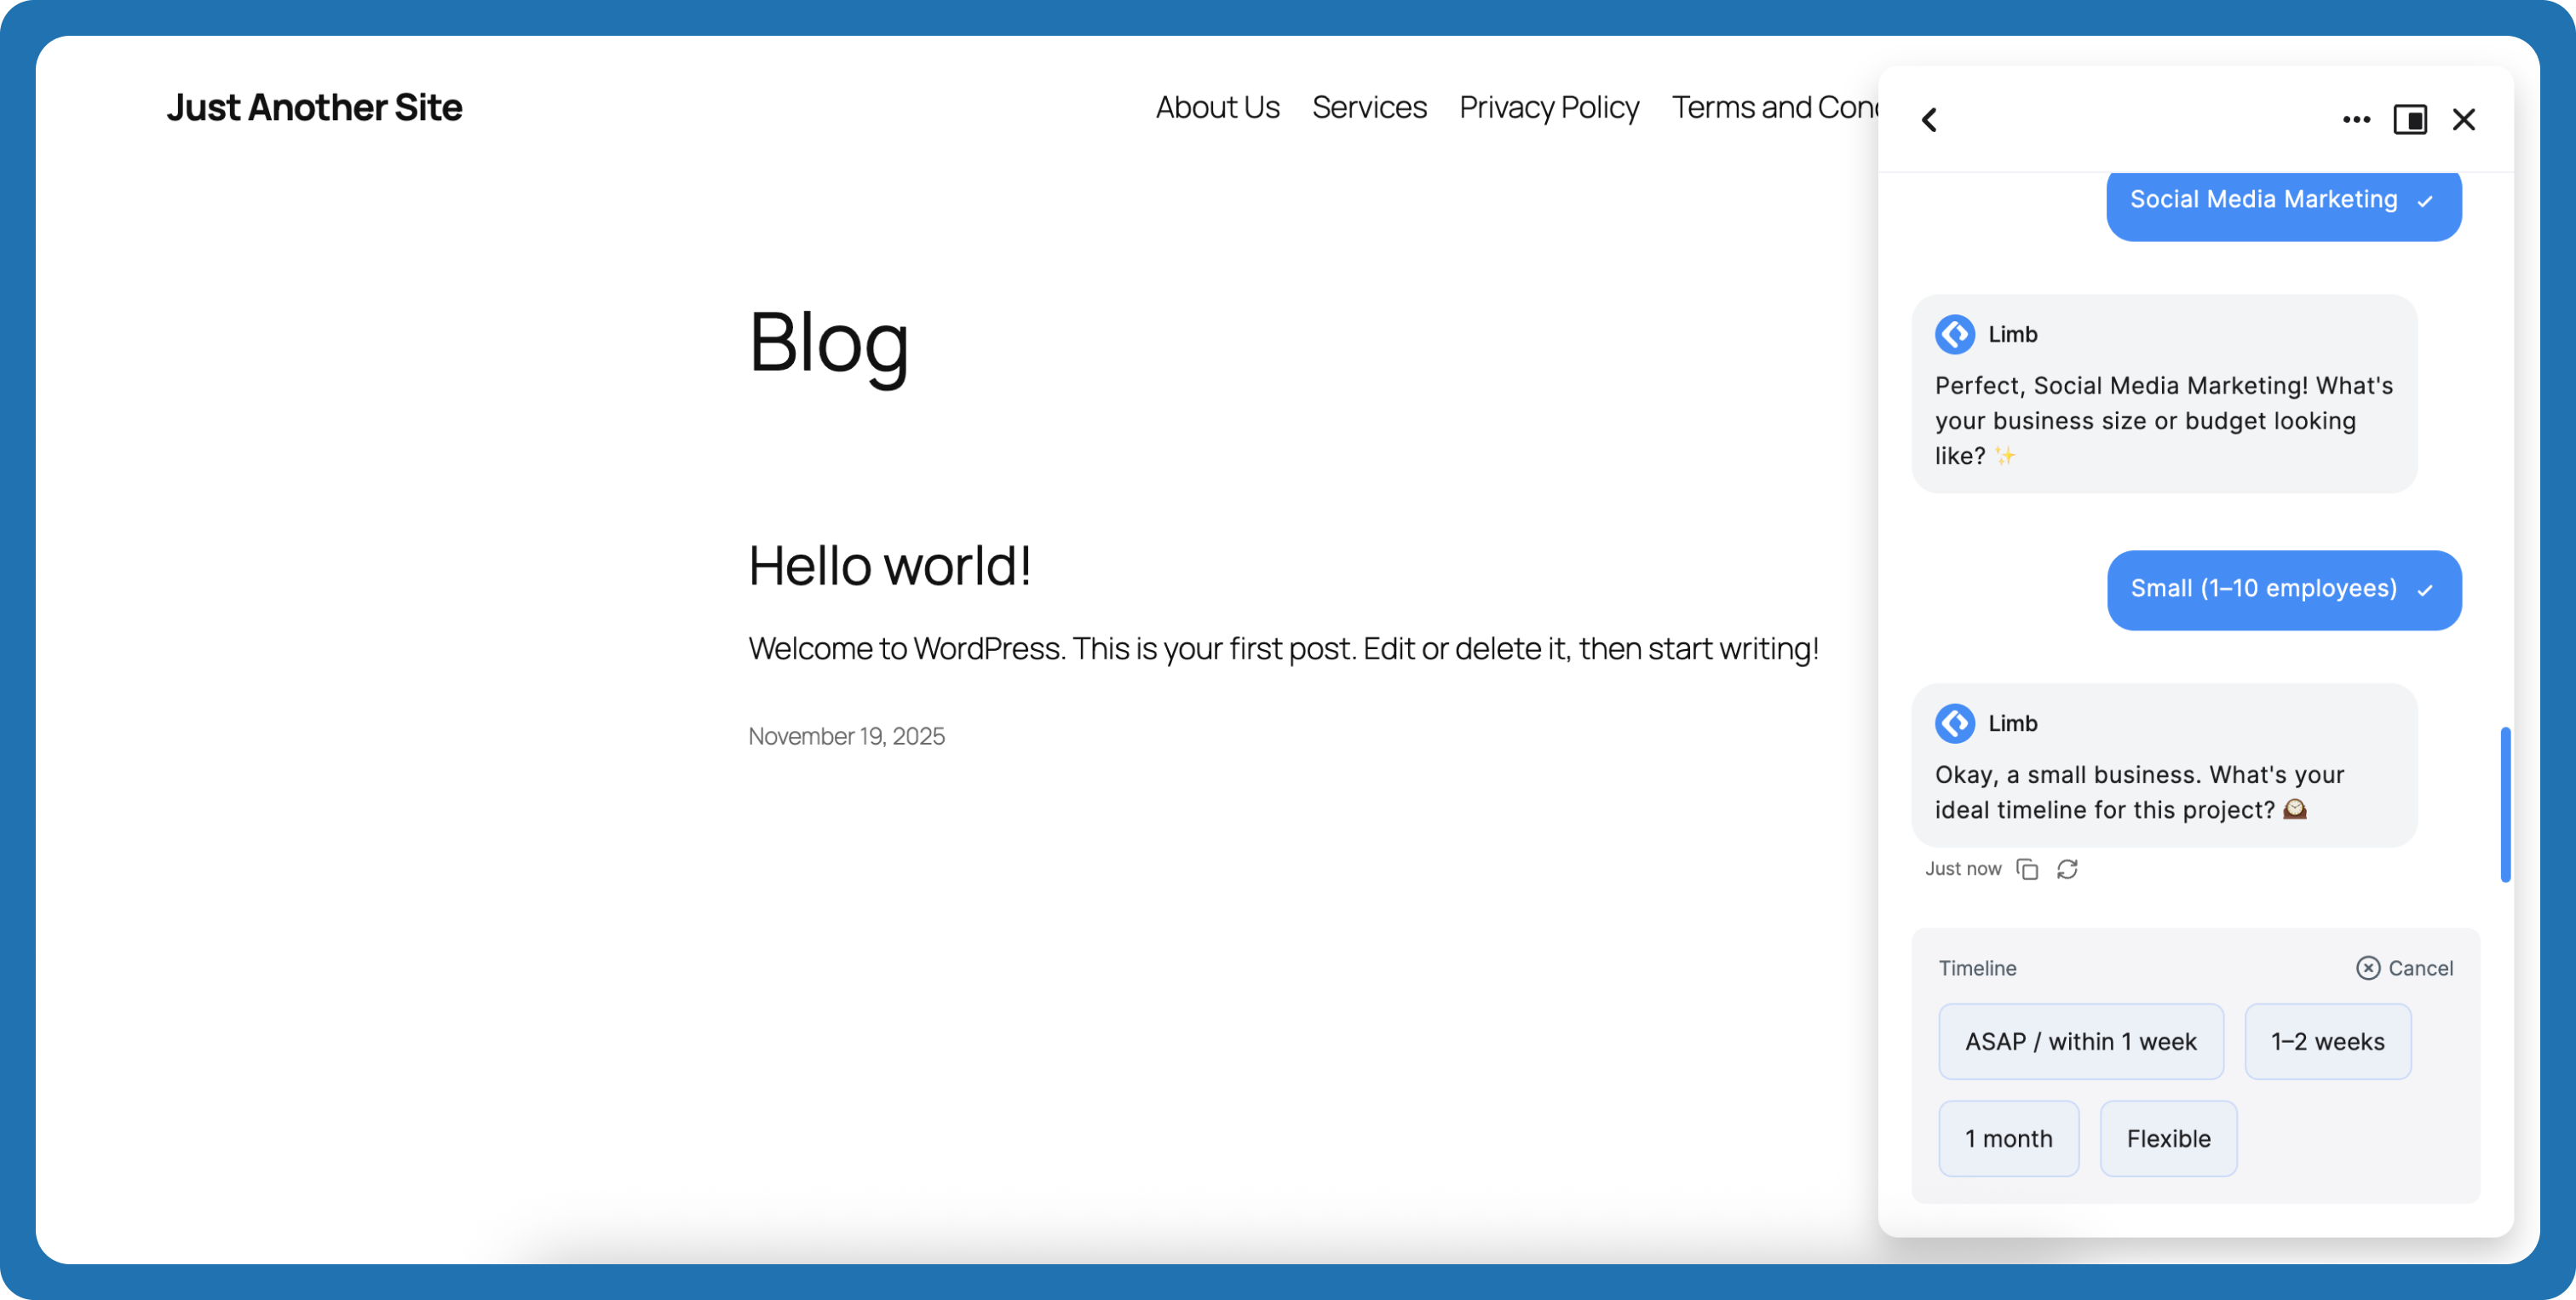Open the About Us menu item

(1217, 107)
